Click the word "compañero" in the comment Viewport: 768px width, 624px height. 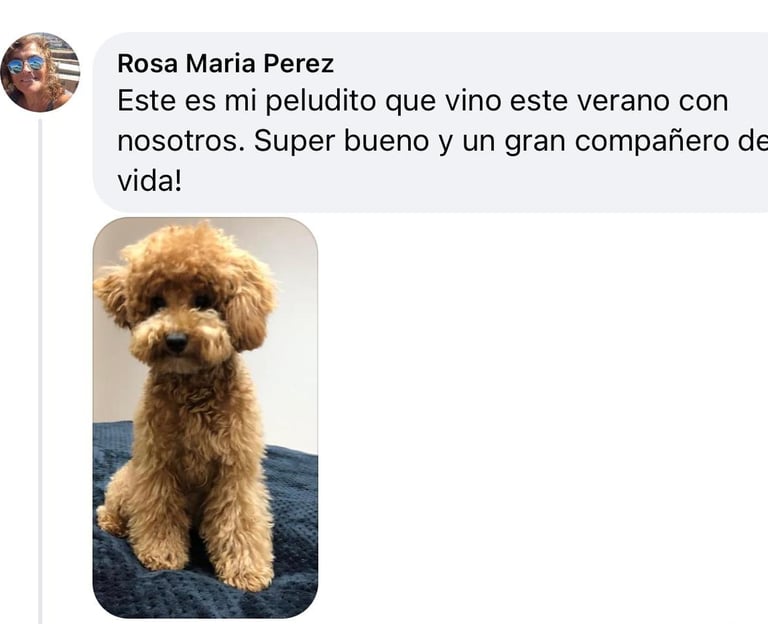(652, 143)
